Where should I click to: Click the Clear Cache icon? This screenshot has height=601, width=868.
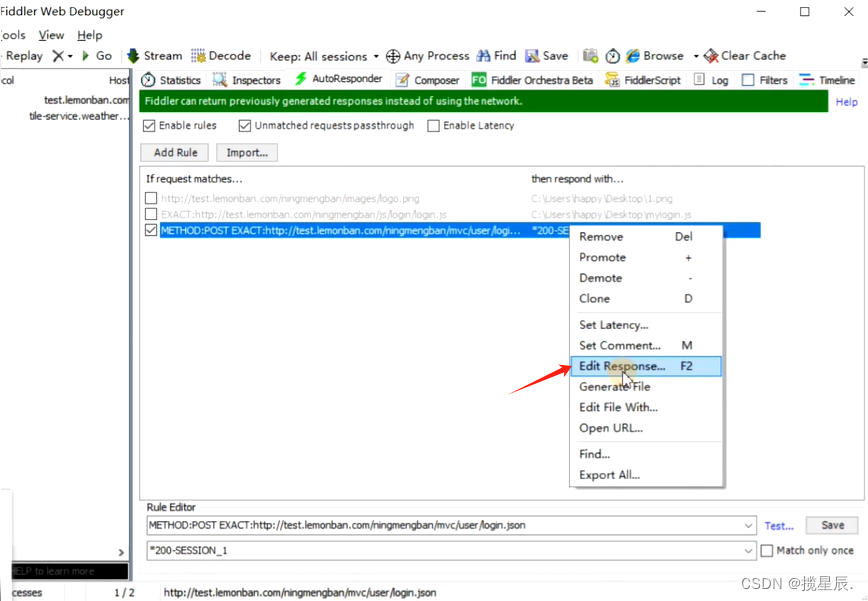[711, 56]
